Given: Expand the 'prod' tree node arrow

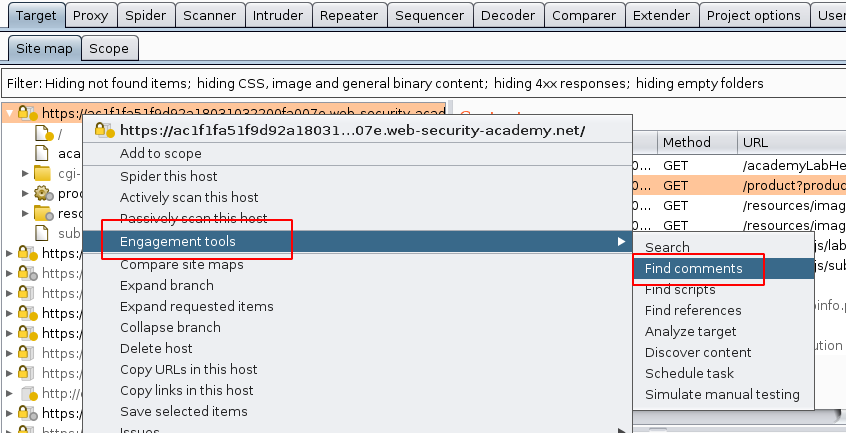Looking at the screenshot, I should coord(26,193).
